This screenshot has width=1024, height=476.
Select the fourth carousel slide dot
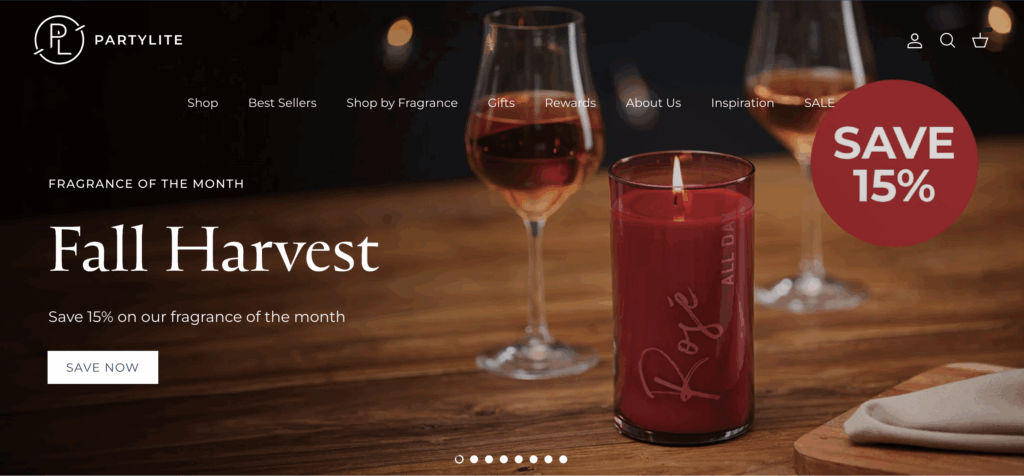pyautogui.click(x=504, y=459)
